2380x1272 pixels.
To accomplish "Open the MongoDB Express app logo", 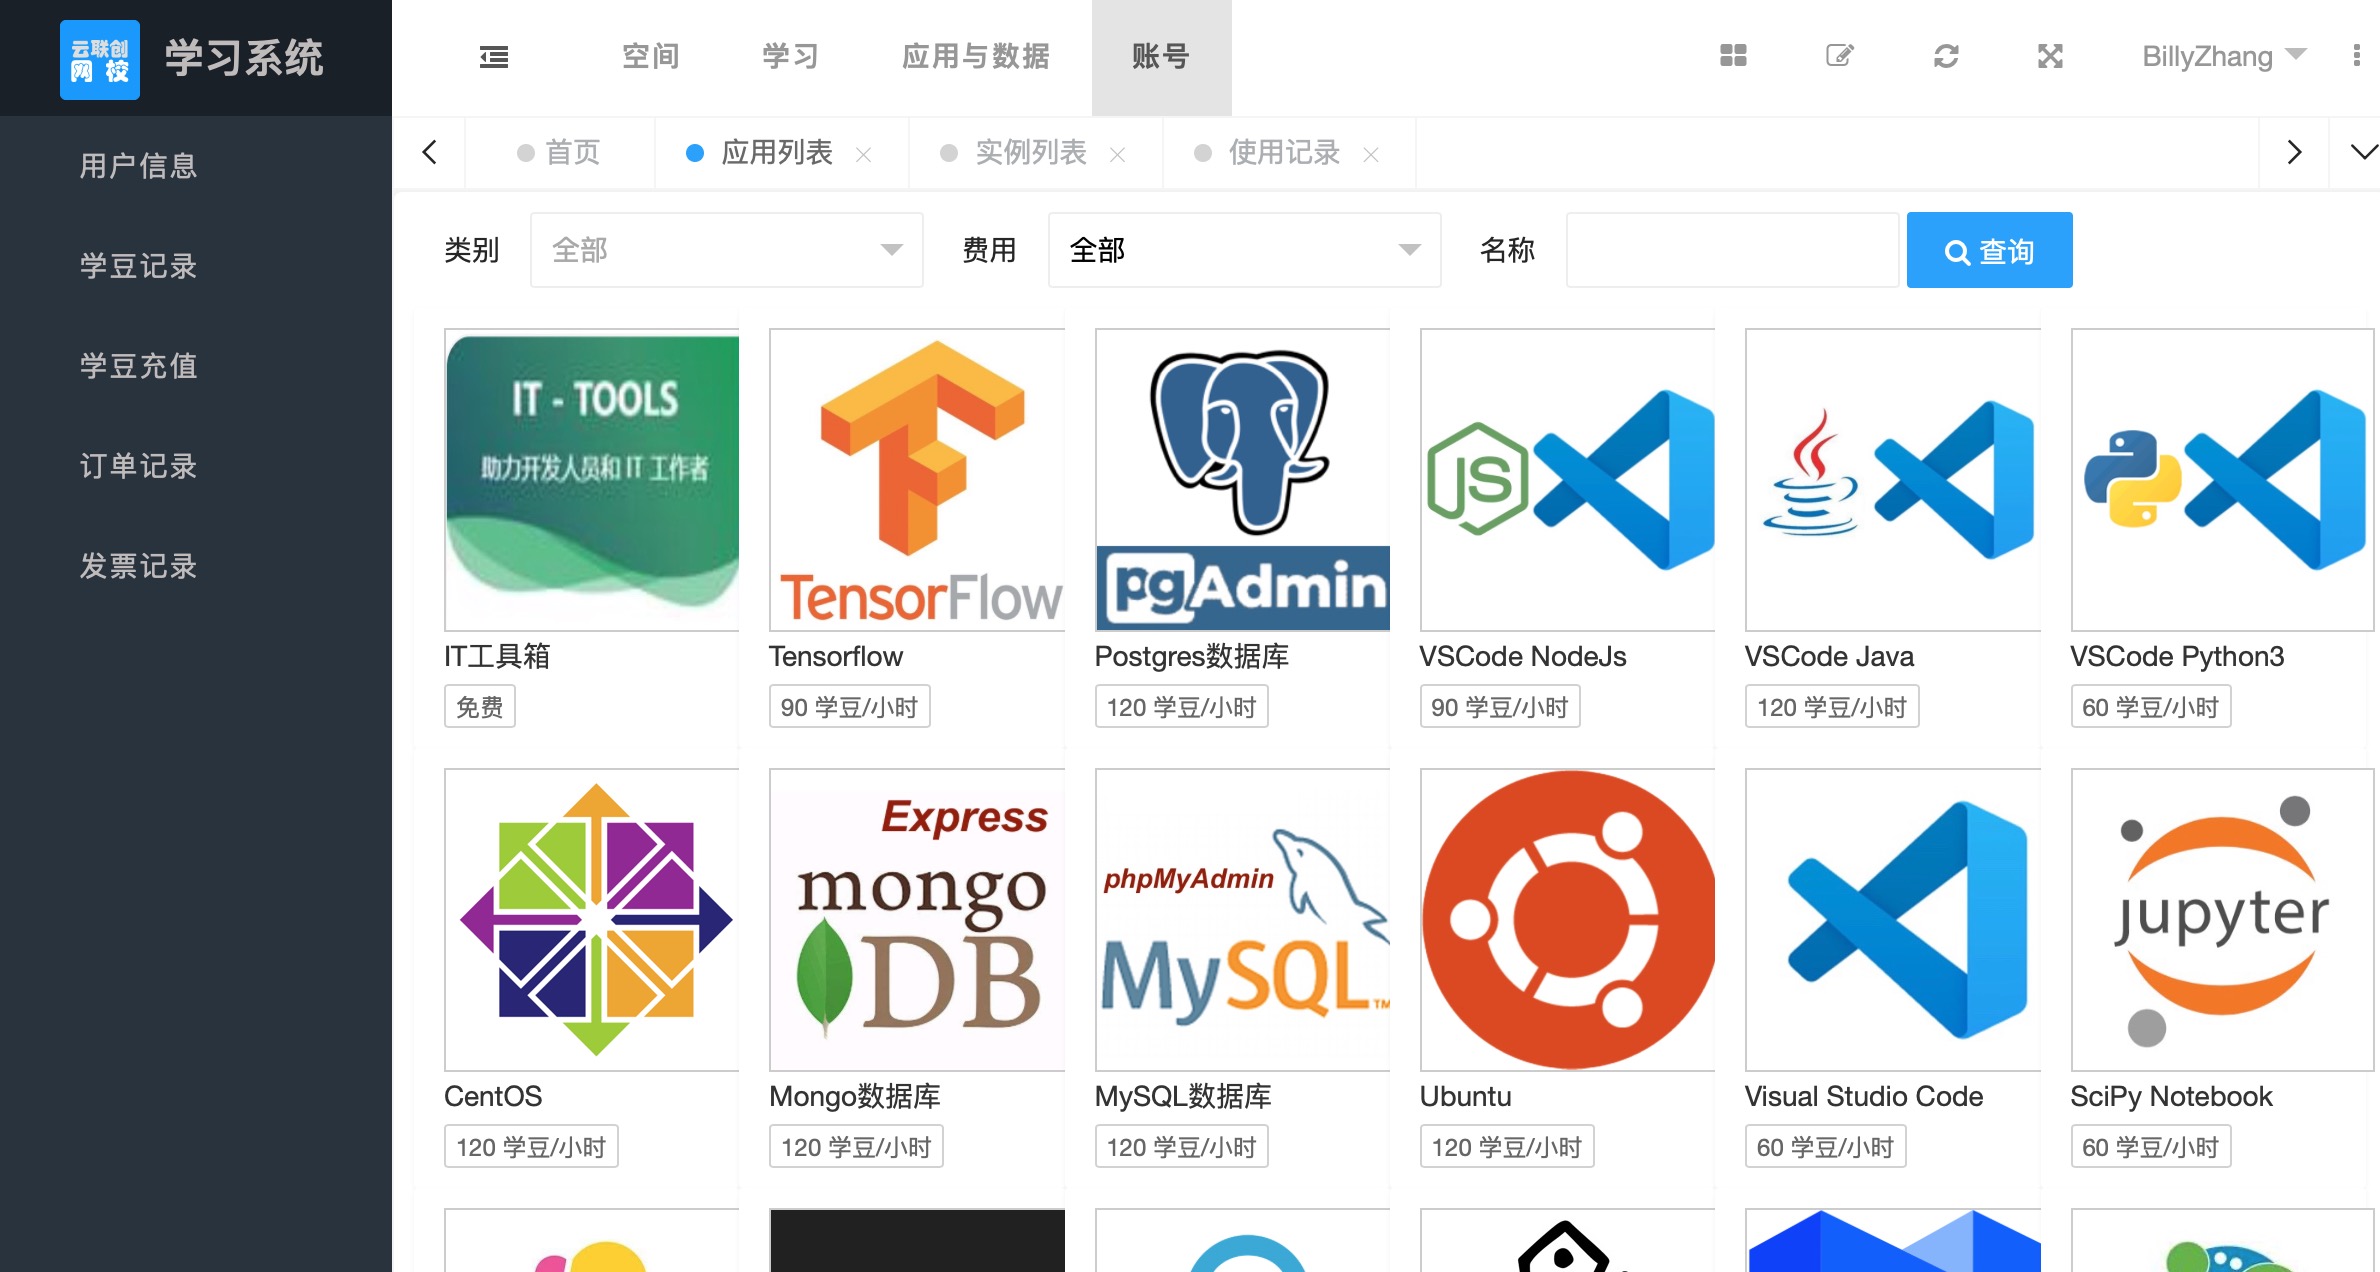I will (x=917, y=920).
